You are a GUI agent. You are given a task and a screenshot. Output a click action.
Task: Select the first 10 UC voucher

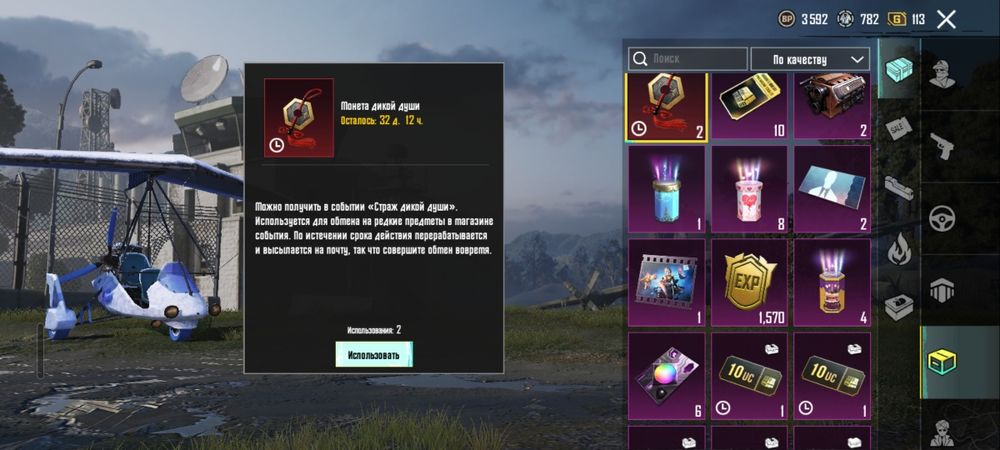[x=749, y=376]
